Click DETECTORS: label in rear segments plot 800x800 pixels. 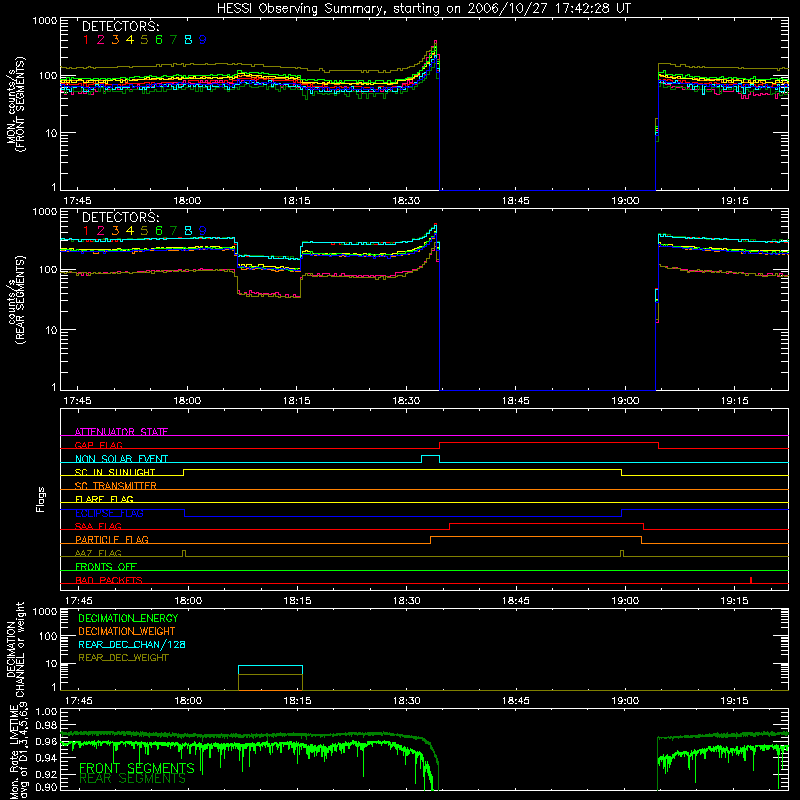point(120,218)
